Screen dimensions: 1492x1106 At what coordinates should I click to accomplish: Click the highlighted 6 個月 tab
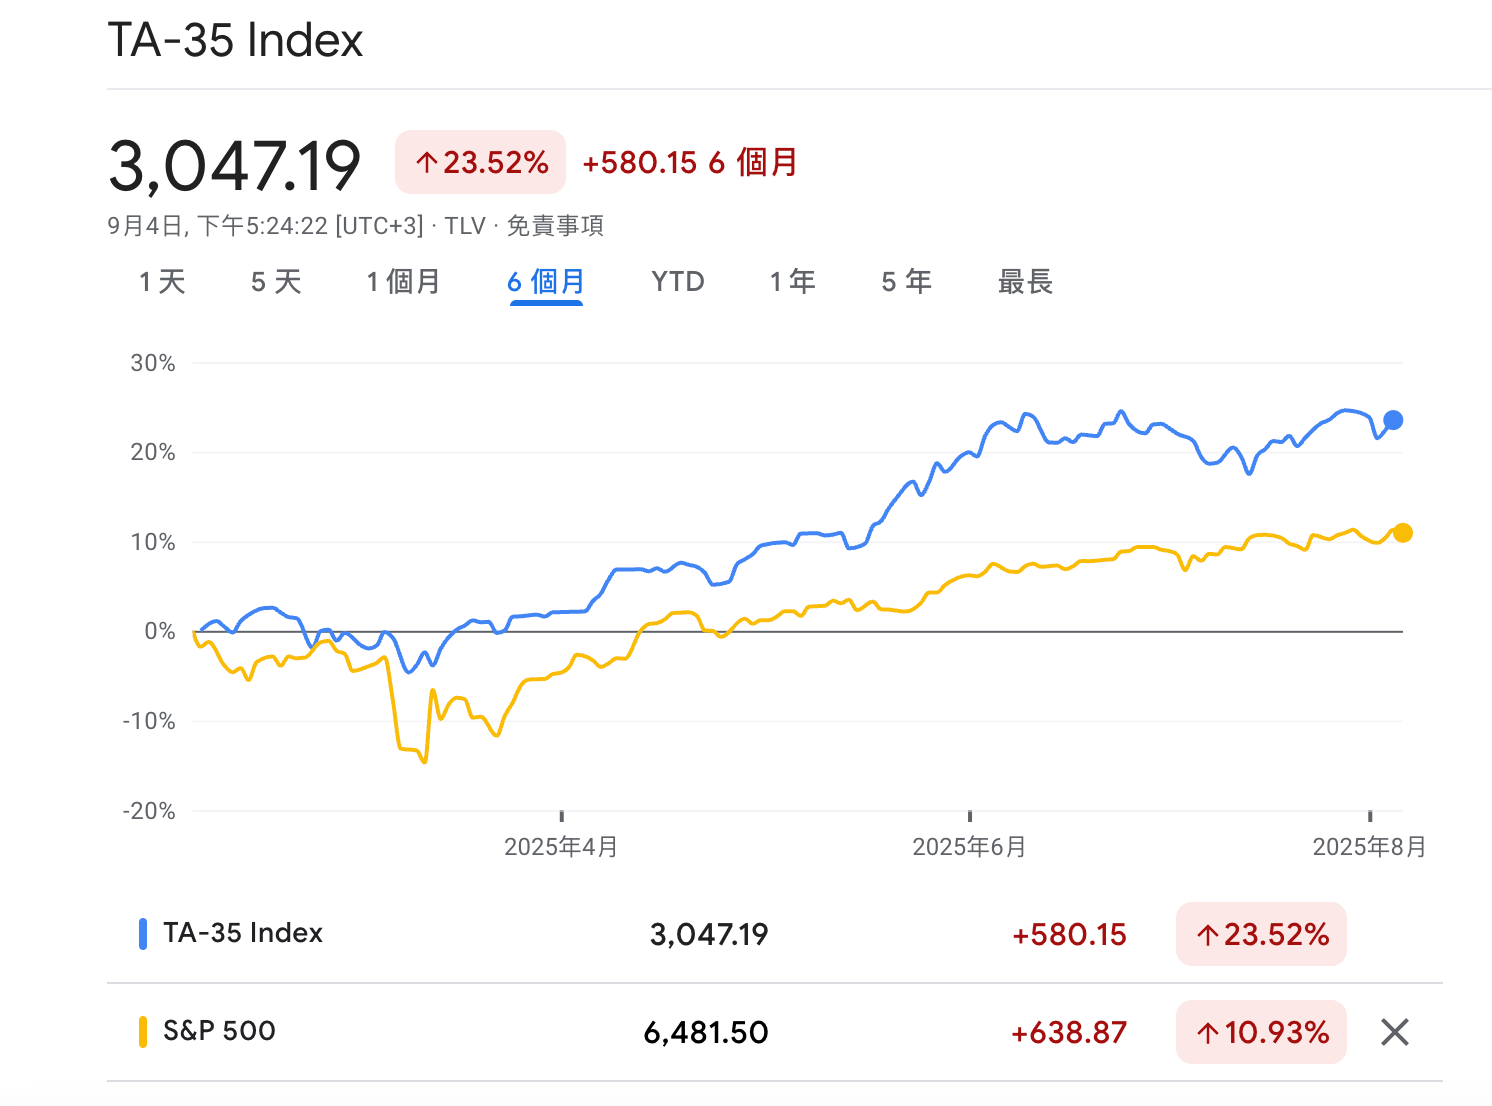[x=545, y=282]
